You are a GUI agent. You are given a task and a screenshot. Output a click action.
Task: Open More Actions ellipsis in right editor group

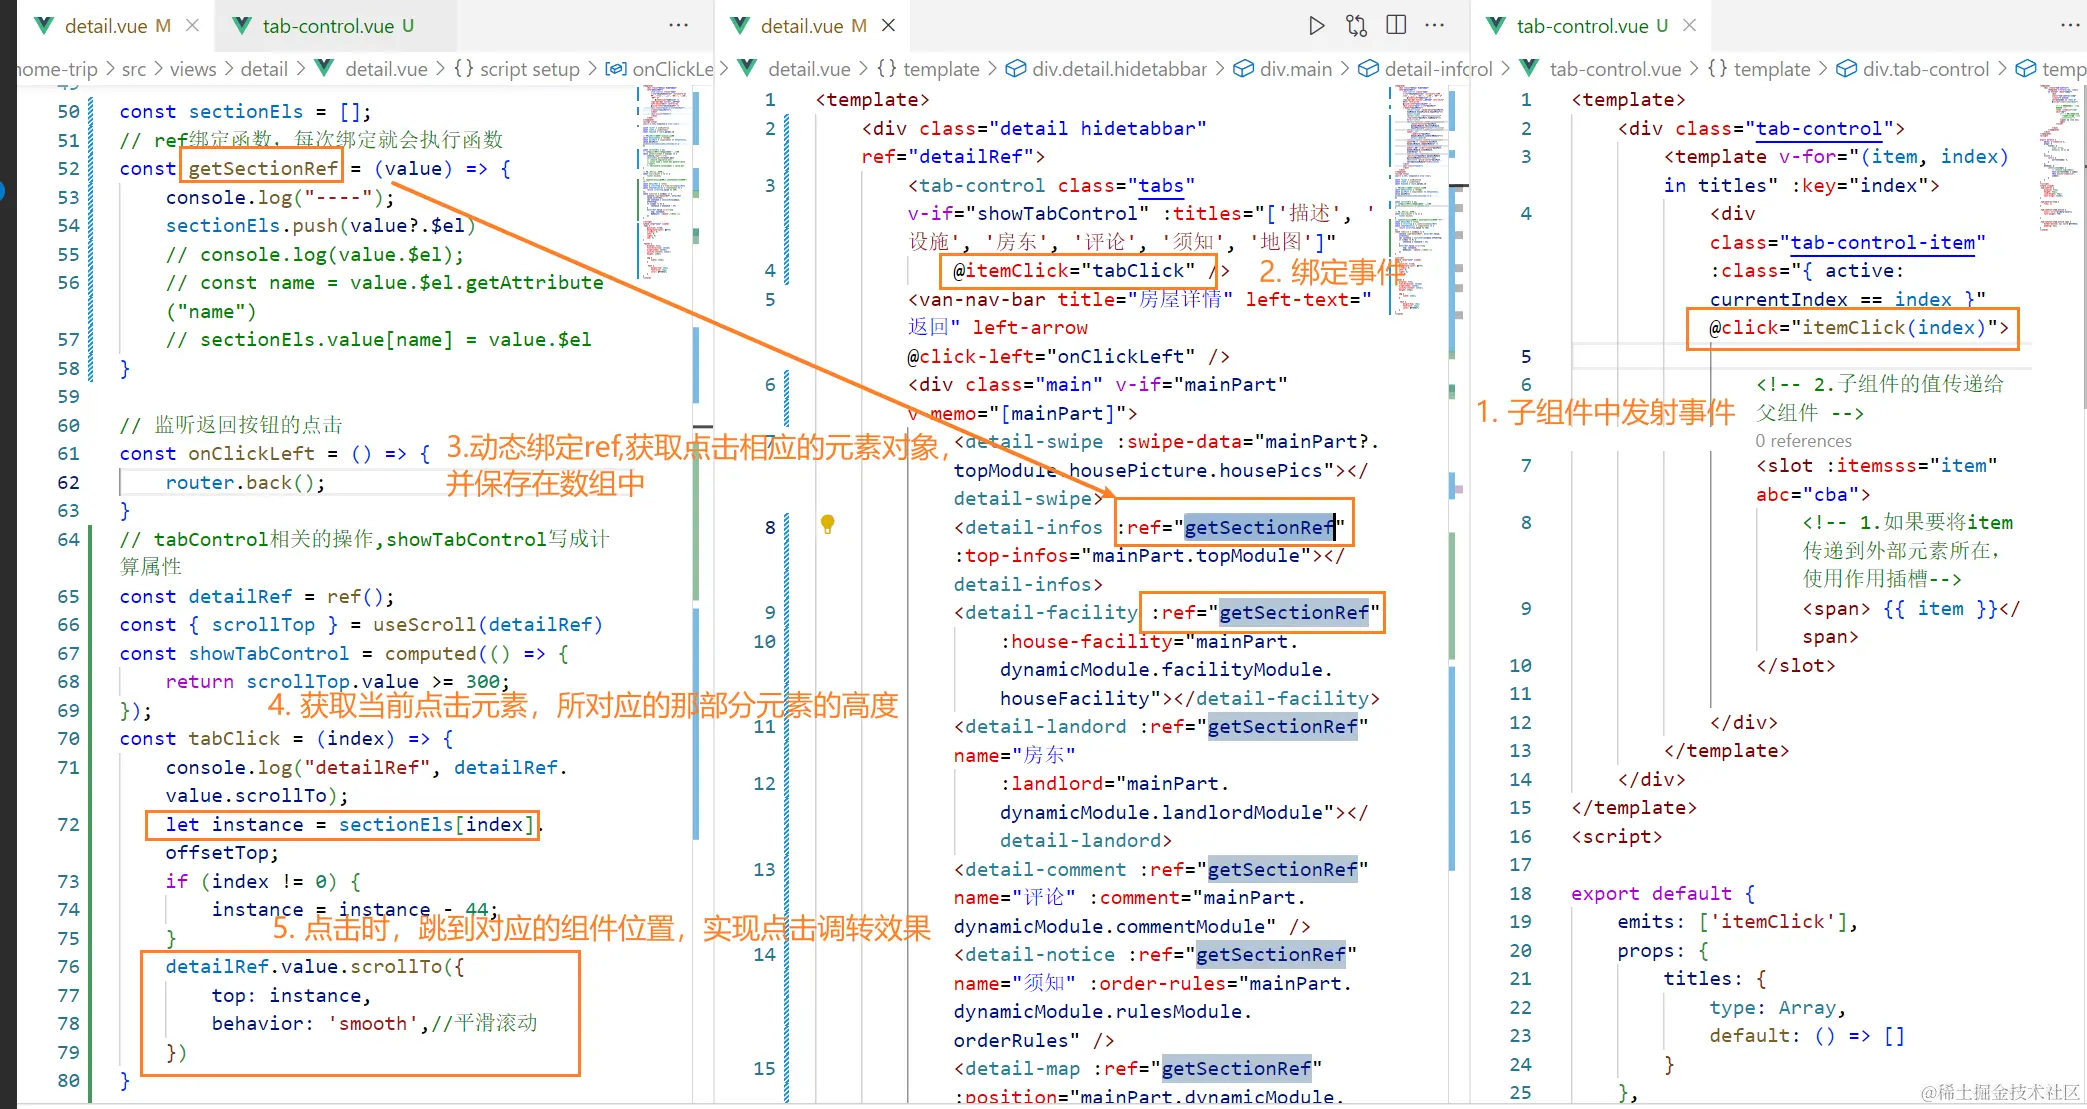[x=2070, y=26]
